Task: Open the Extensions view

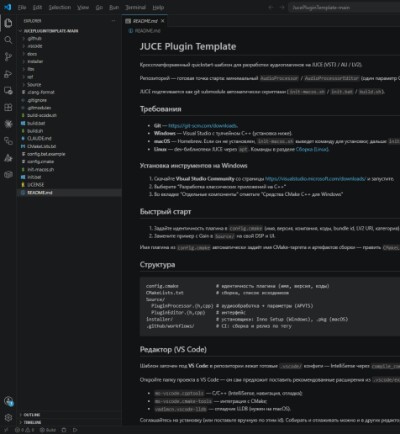Action: point(8,107)
